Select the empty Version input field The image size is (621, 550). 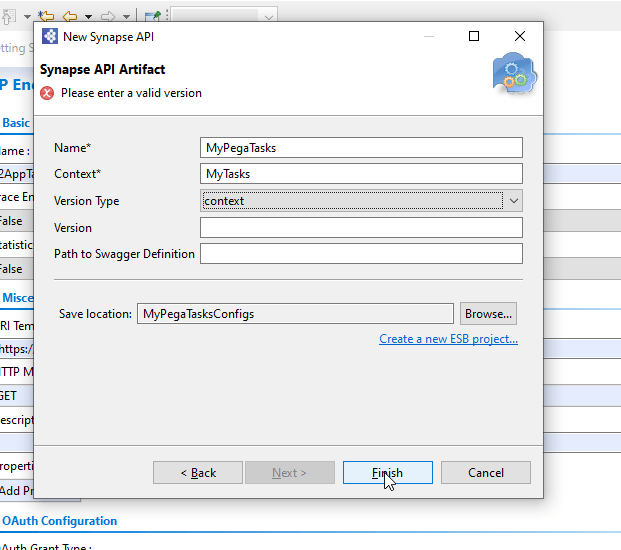(361, 228)
